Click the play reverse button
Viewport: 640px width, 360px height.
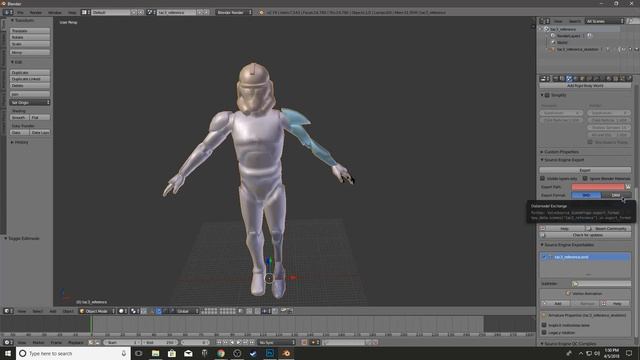[232, 342]
